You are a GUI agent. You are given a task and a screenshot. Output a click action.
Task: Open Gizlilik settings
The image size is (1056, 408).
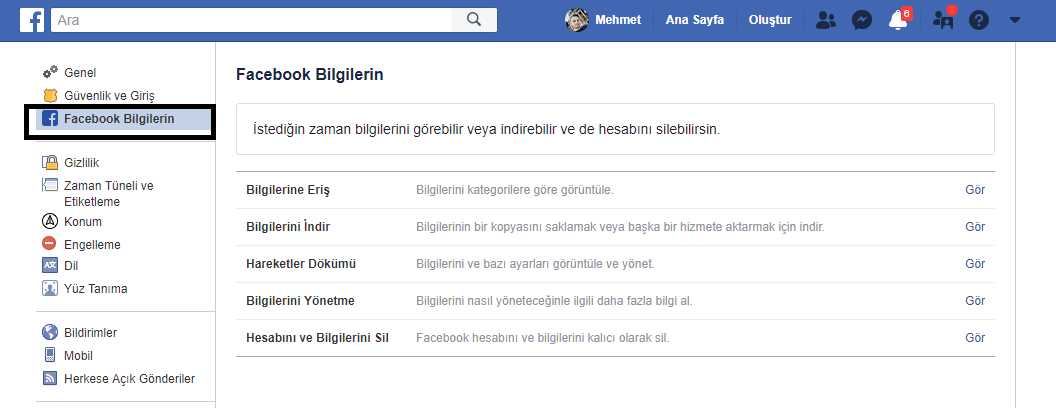(x=82, y=162)
